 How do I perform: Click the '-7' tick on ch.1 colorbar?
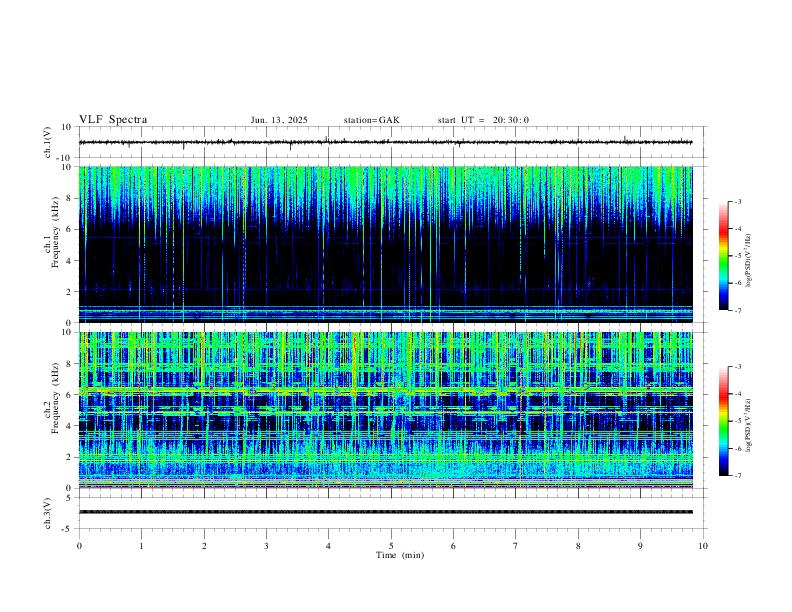click(x=738, y=310)
